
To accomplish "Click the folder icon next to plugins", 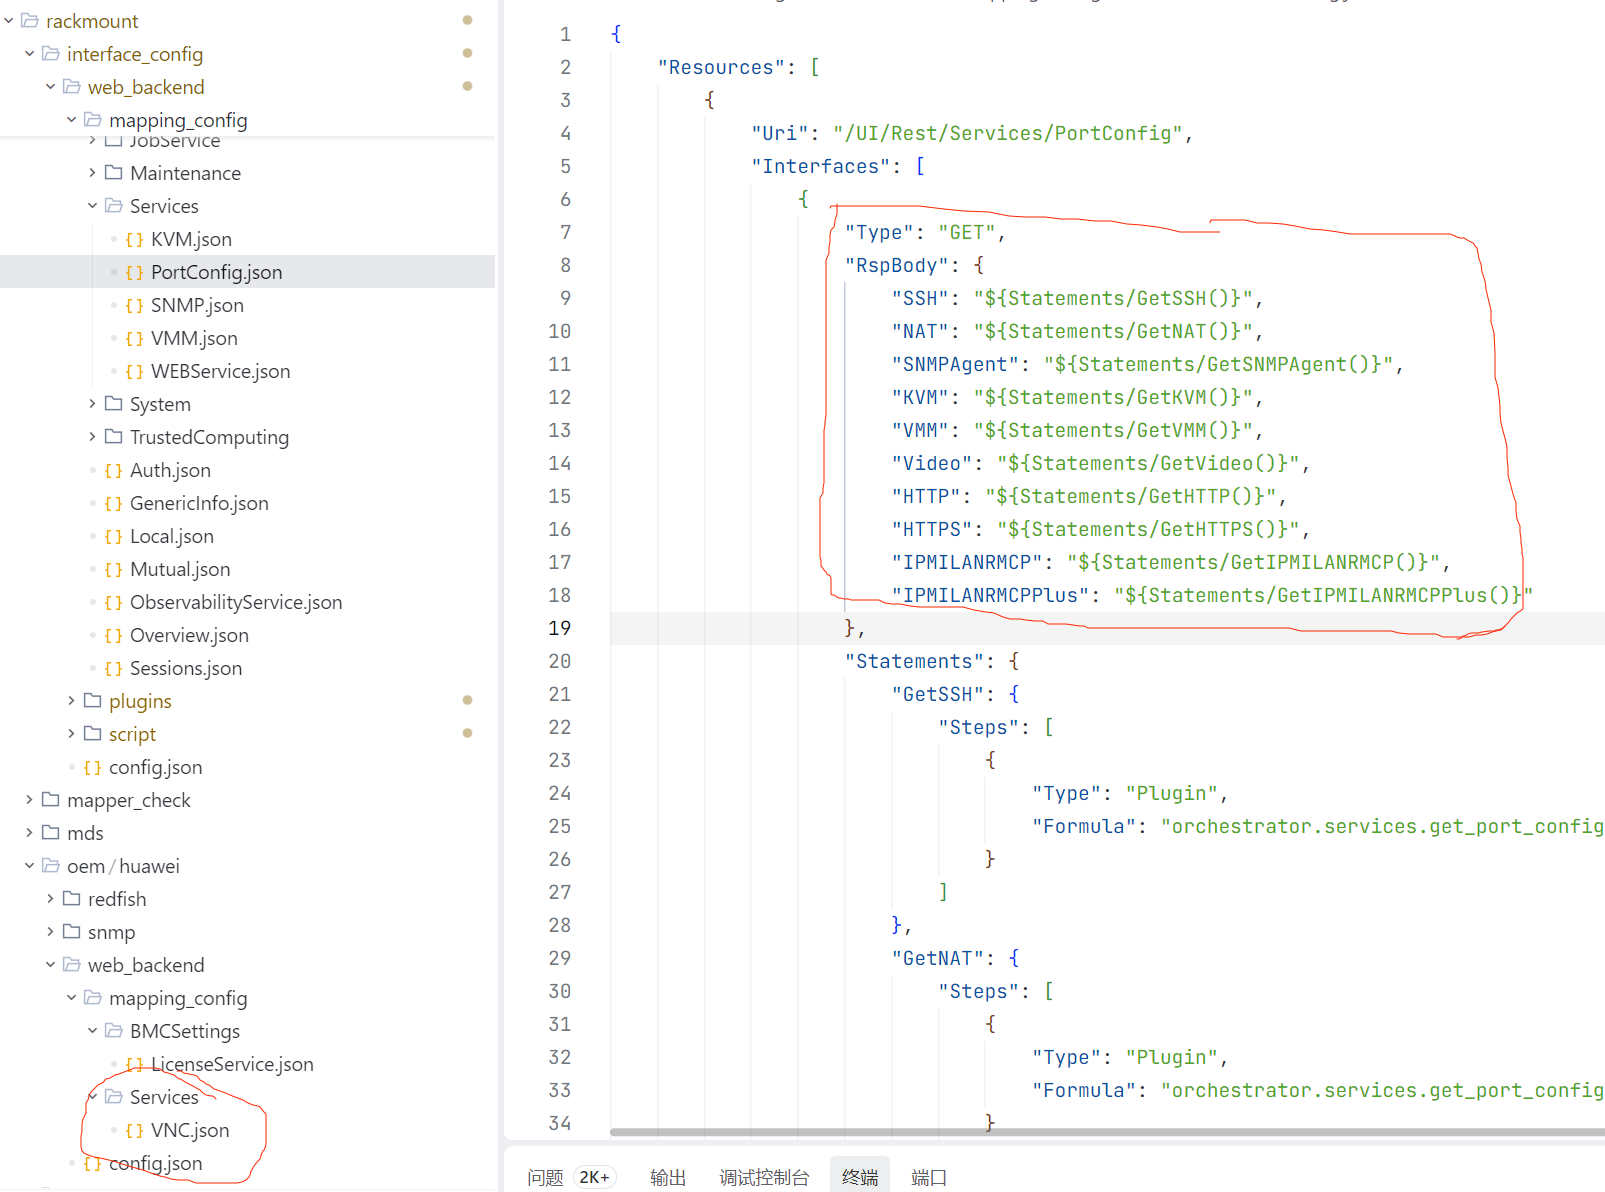I will pos(93,701).
